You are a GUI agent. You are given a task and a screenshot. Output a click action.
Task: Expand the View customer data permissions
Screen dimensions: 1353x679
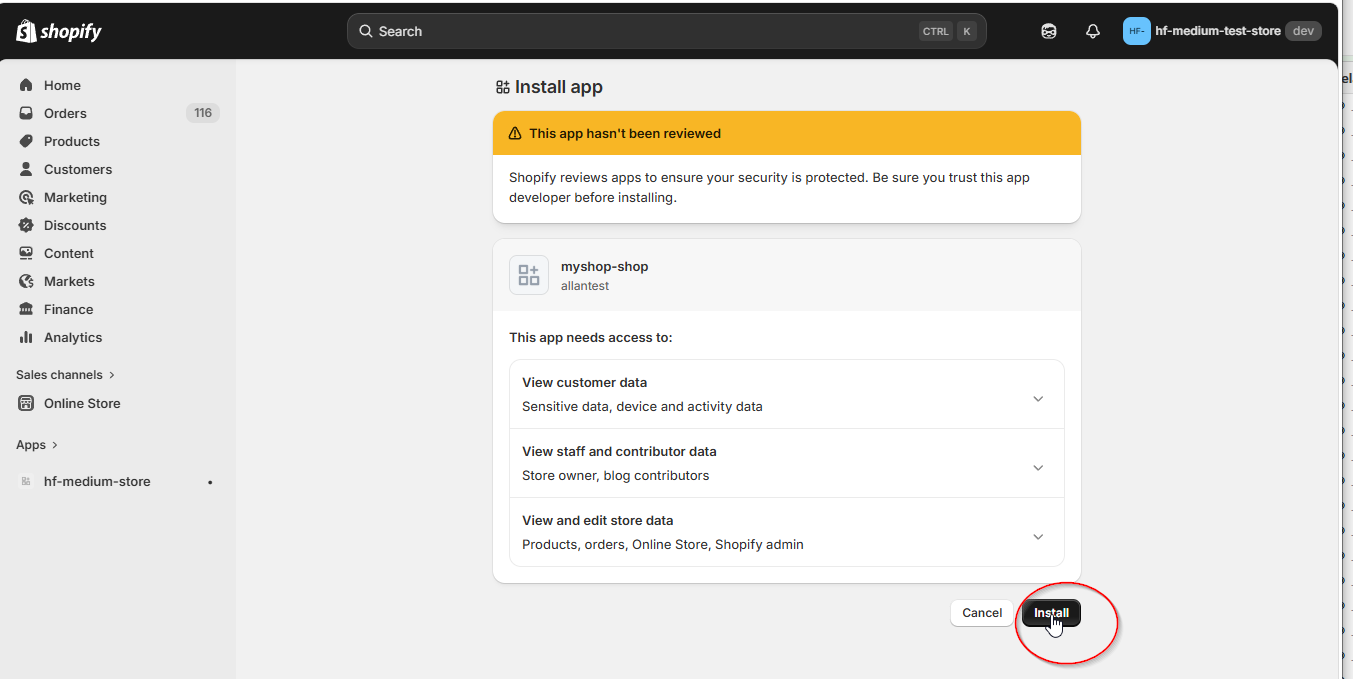coord(1037,397)
